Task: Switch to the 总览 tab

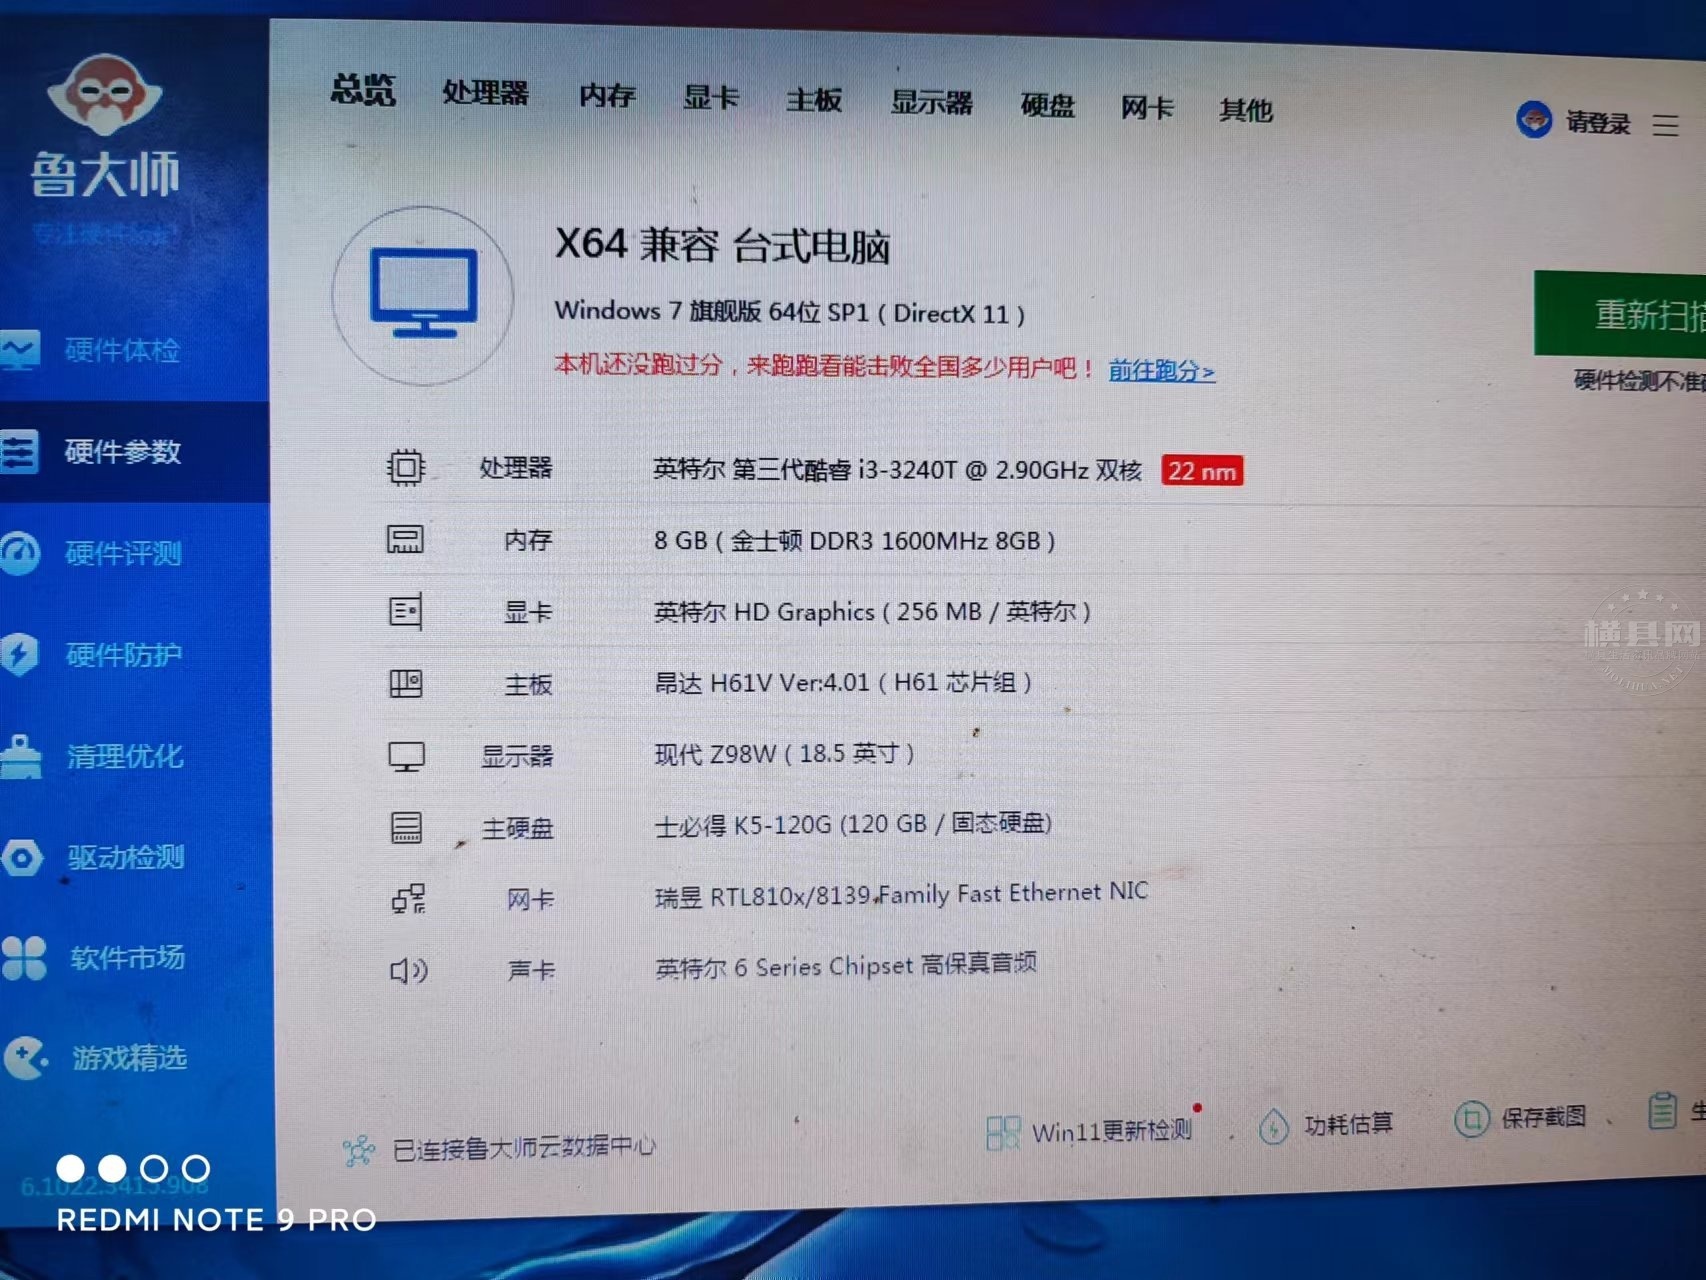Action: [363, 90]
